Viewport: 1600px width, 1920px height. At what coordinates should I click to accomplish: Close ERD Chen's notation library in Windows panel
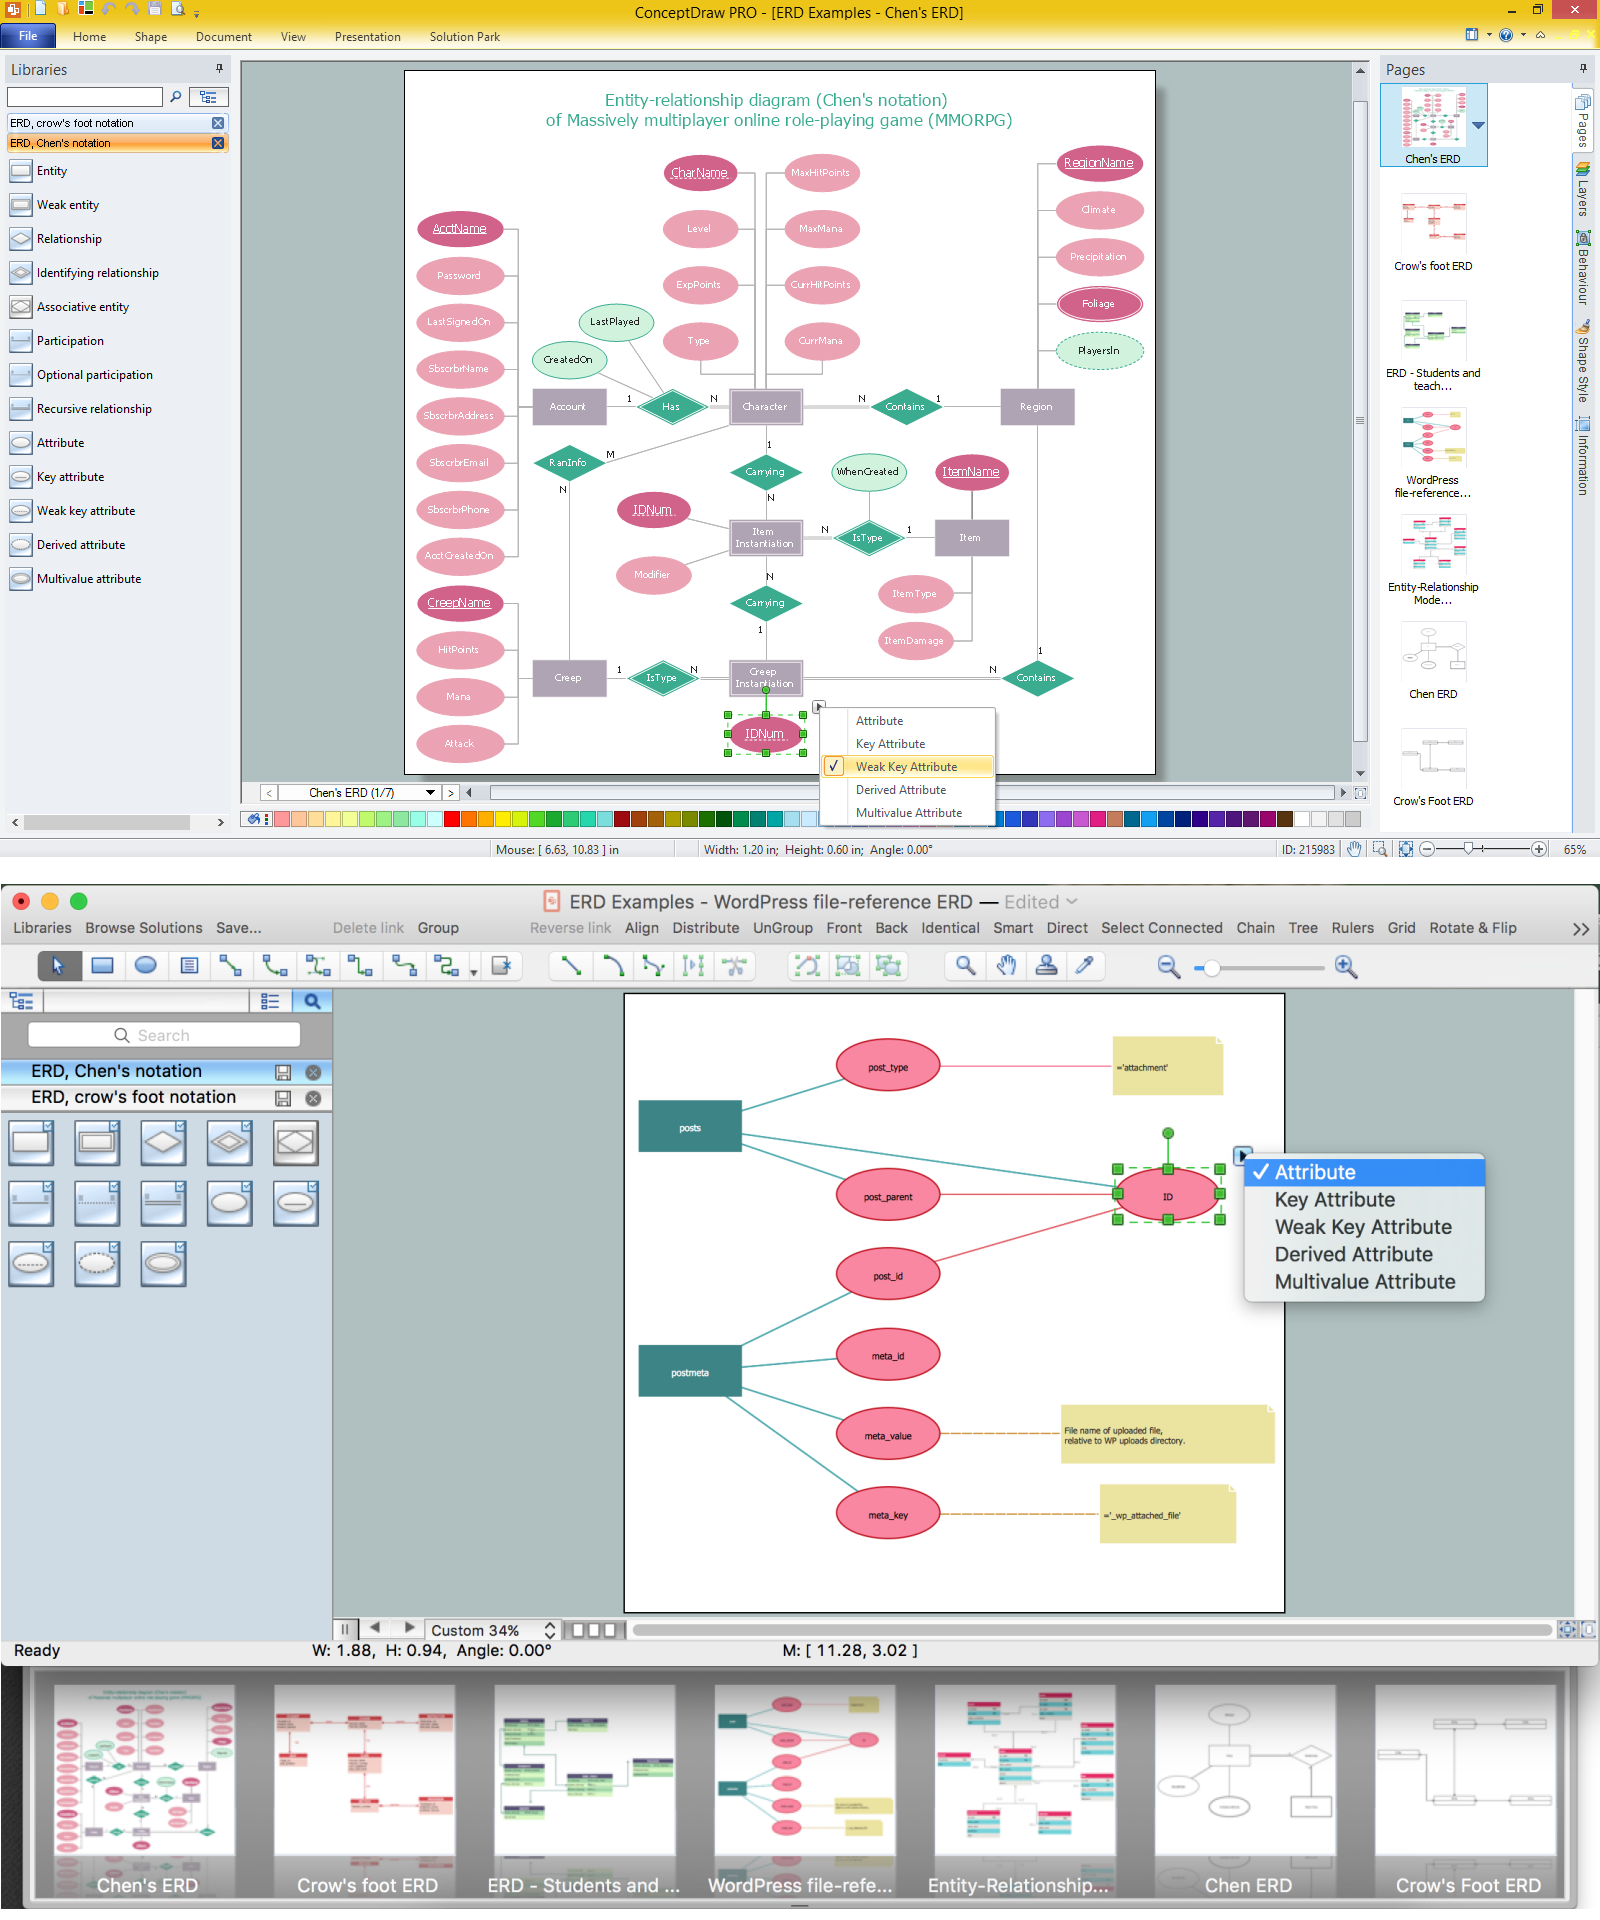click(218, 143)
